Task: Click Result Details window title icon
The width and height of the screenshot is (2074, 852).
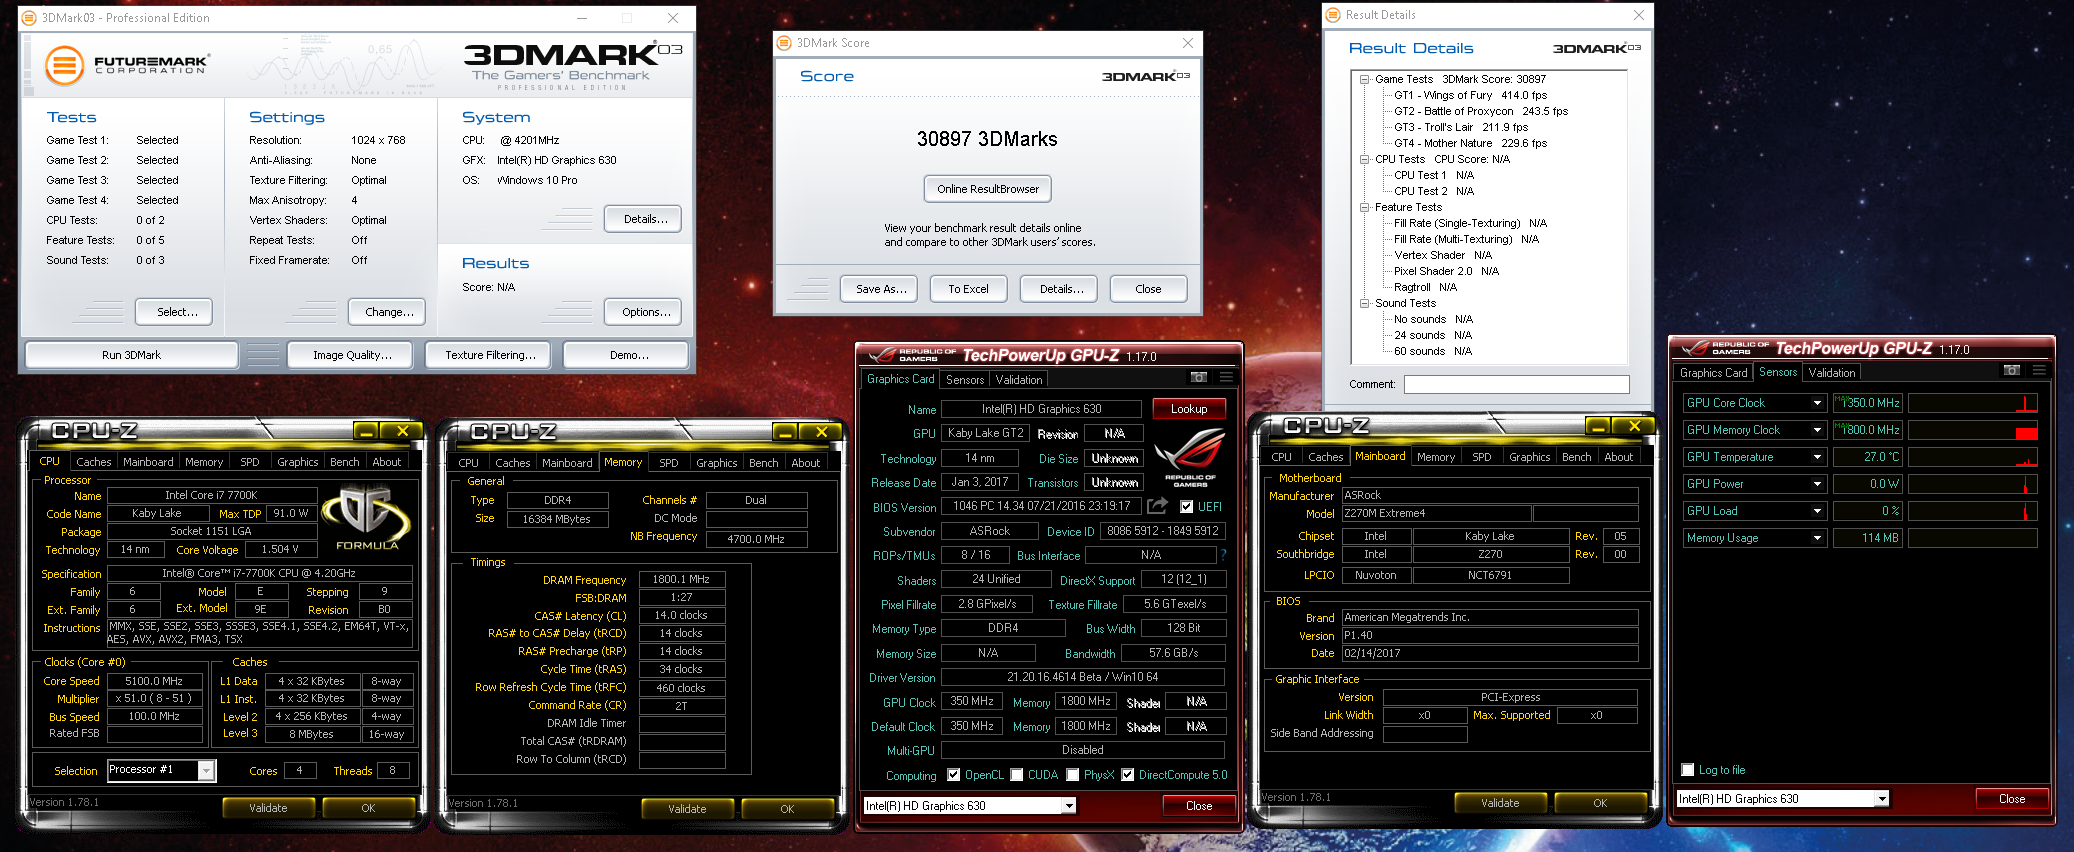Action: [x=1333, y=15]
